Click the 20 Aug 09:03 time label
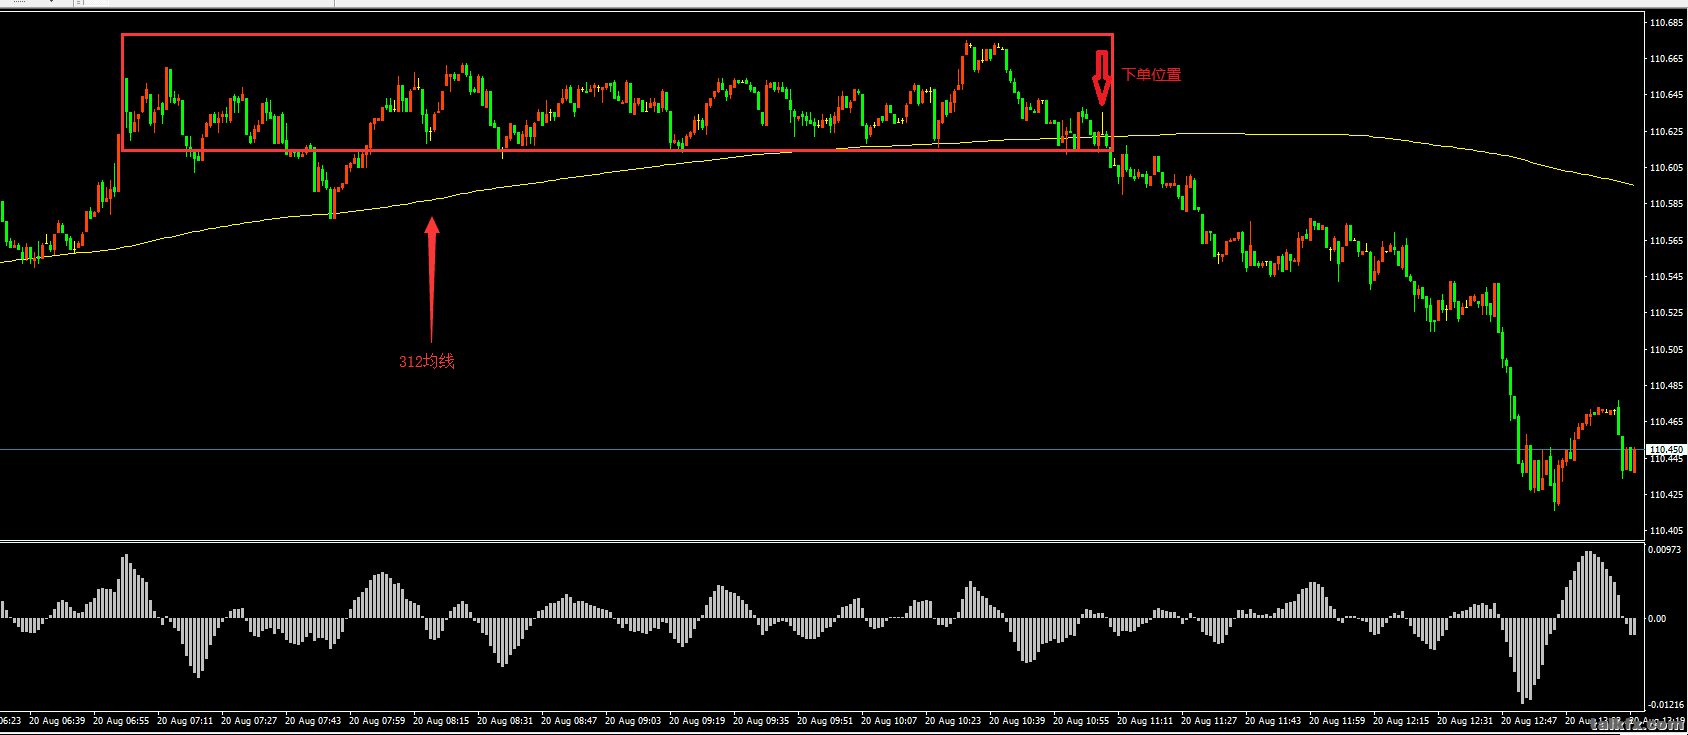The width and height of the screenshot is (1688, 735). [633, 721]
